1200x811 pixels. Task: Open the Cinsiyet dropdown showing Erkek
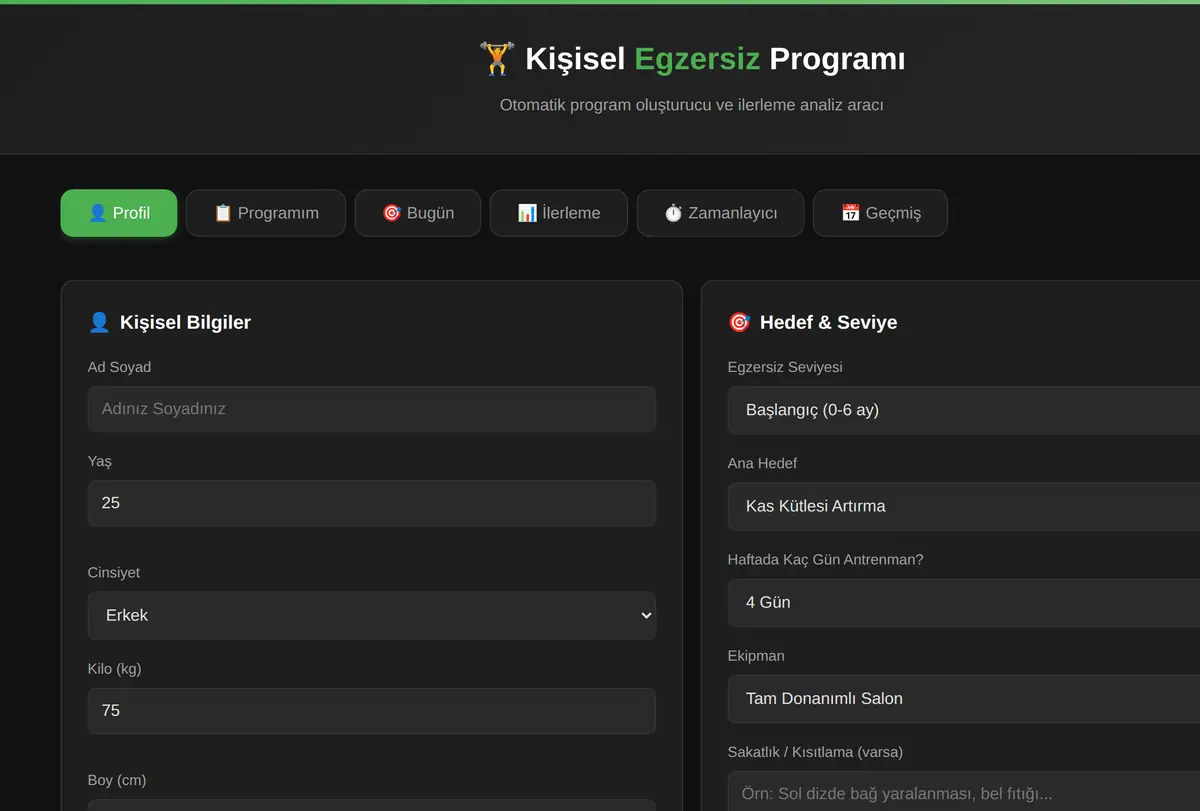coord(372,615)
